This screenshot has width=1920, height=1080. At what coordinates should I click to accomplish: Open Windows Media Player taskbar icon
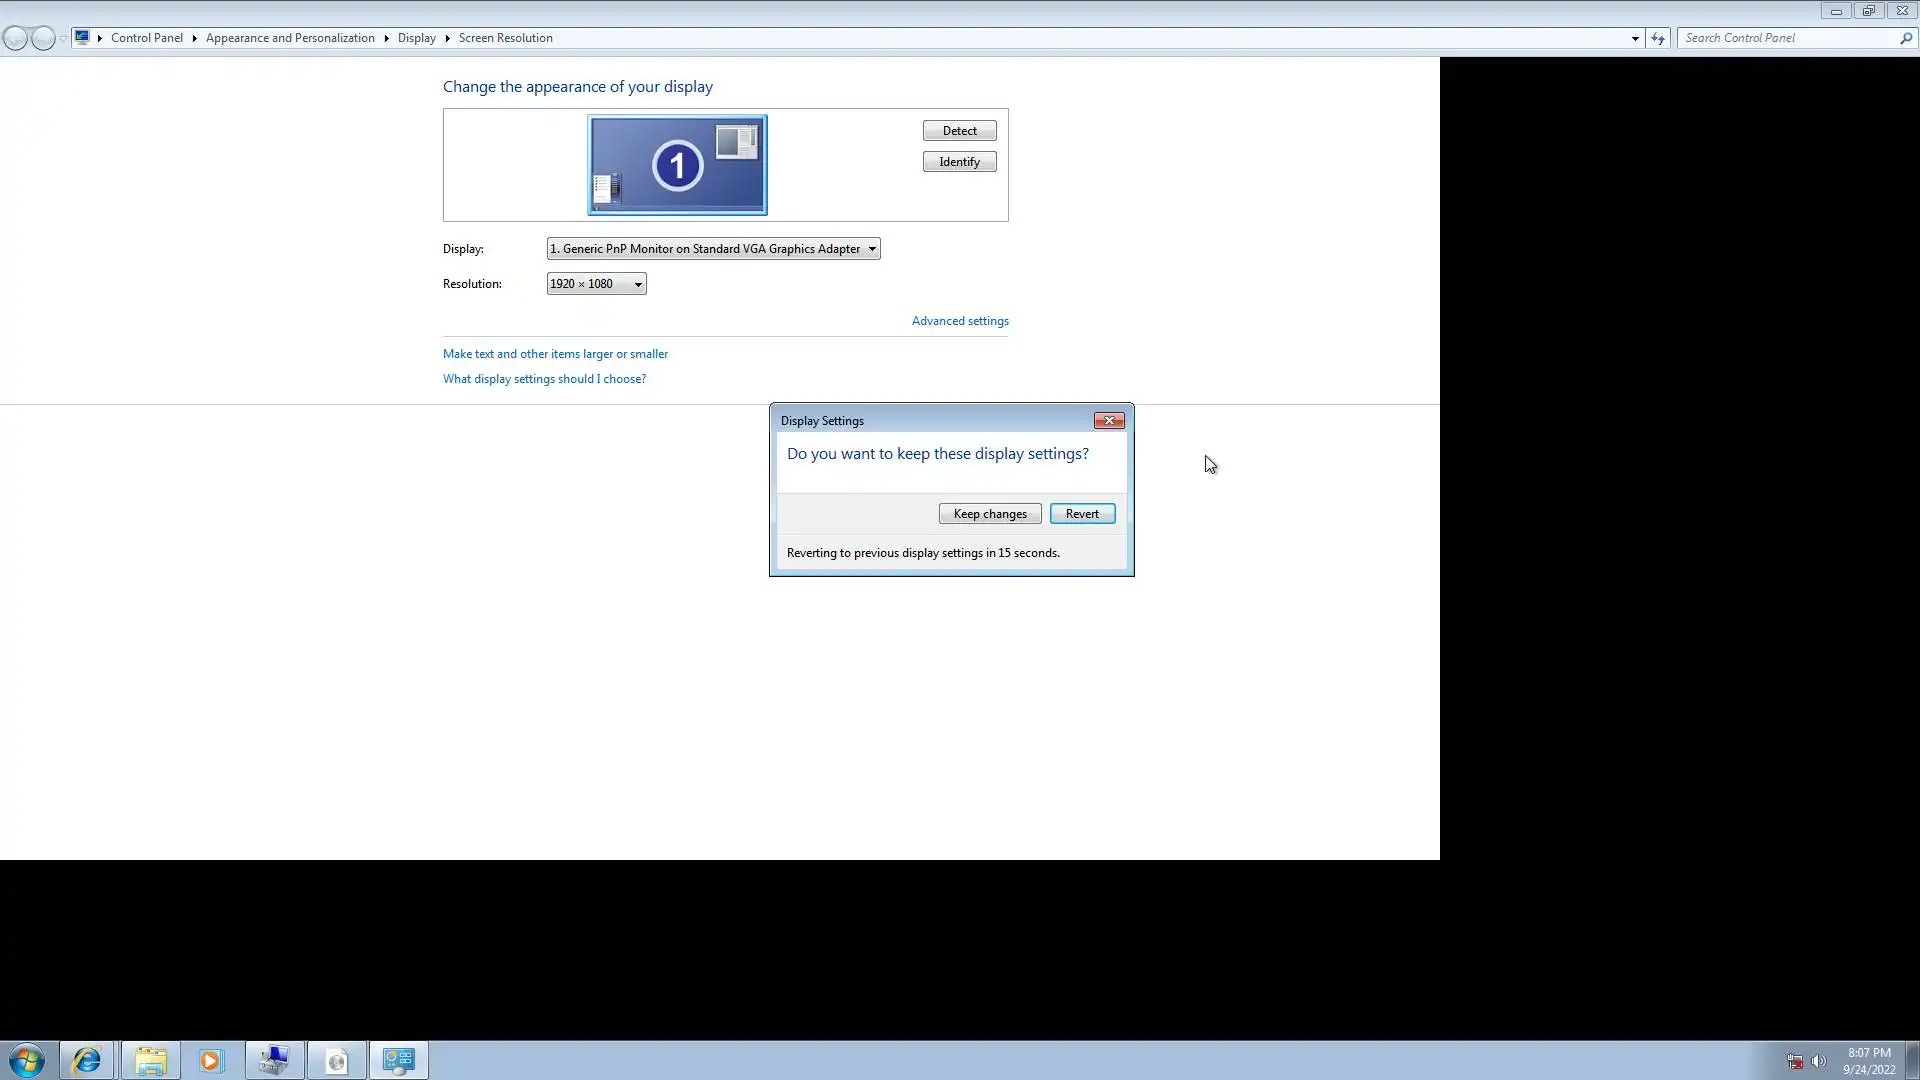tap(211, 1060)
